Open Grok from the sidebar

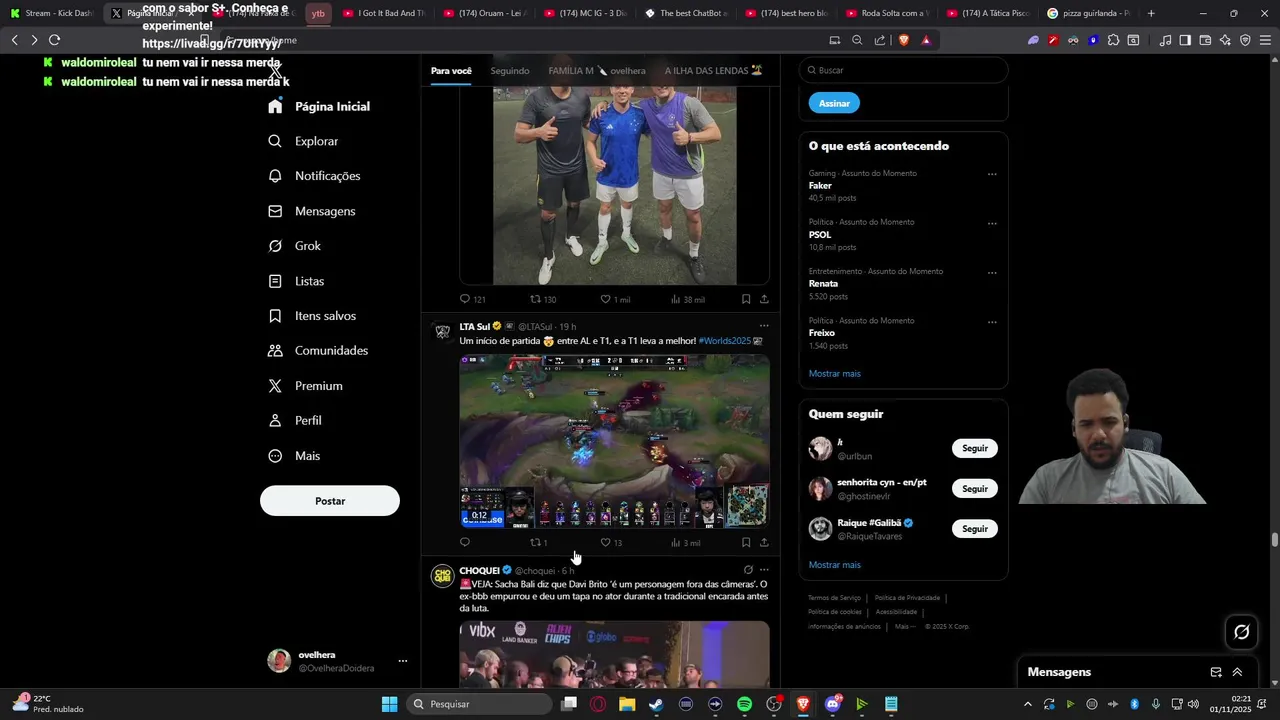point(295,246)
